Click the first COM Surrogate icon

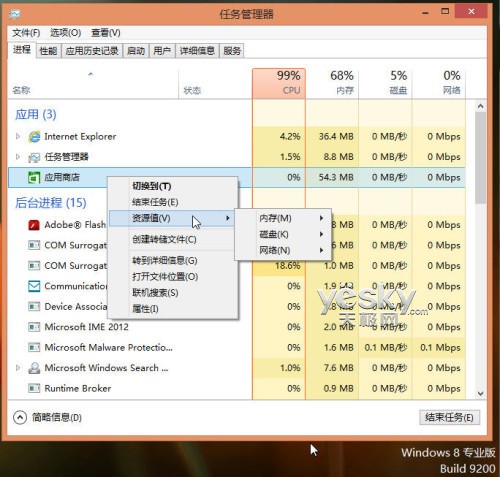tap(34, 246)
